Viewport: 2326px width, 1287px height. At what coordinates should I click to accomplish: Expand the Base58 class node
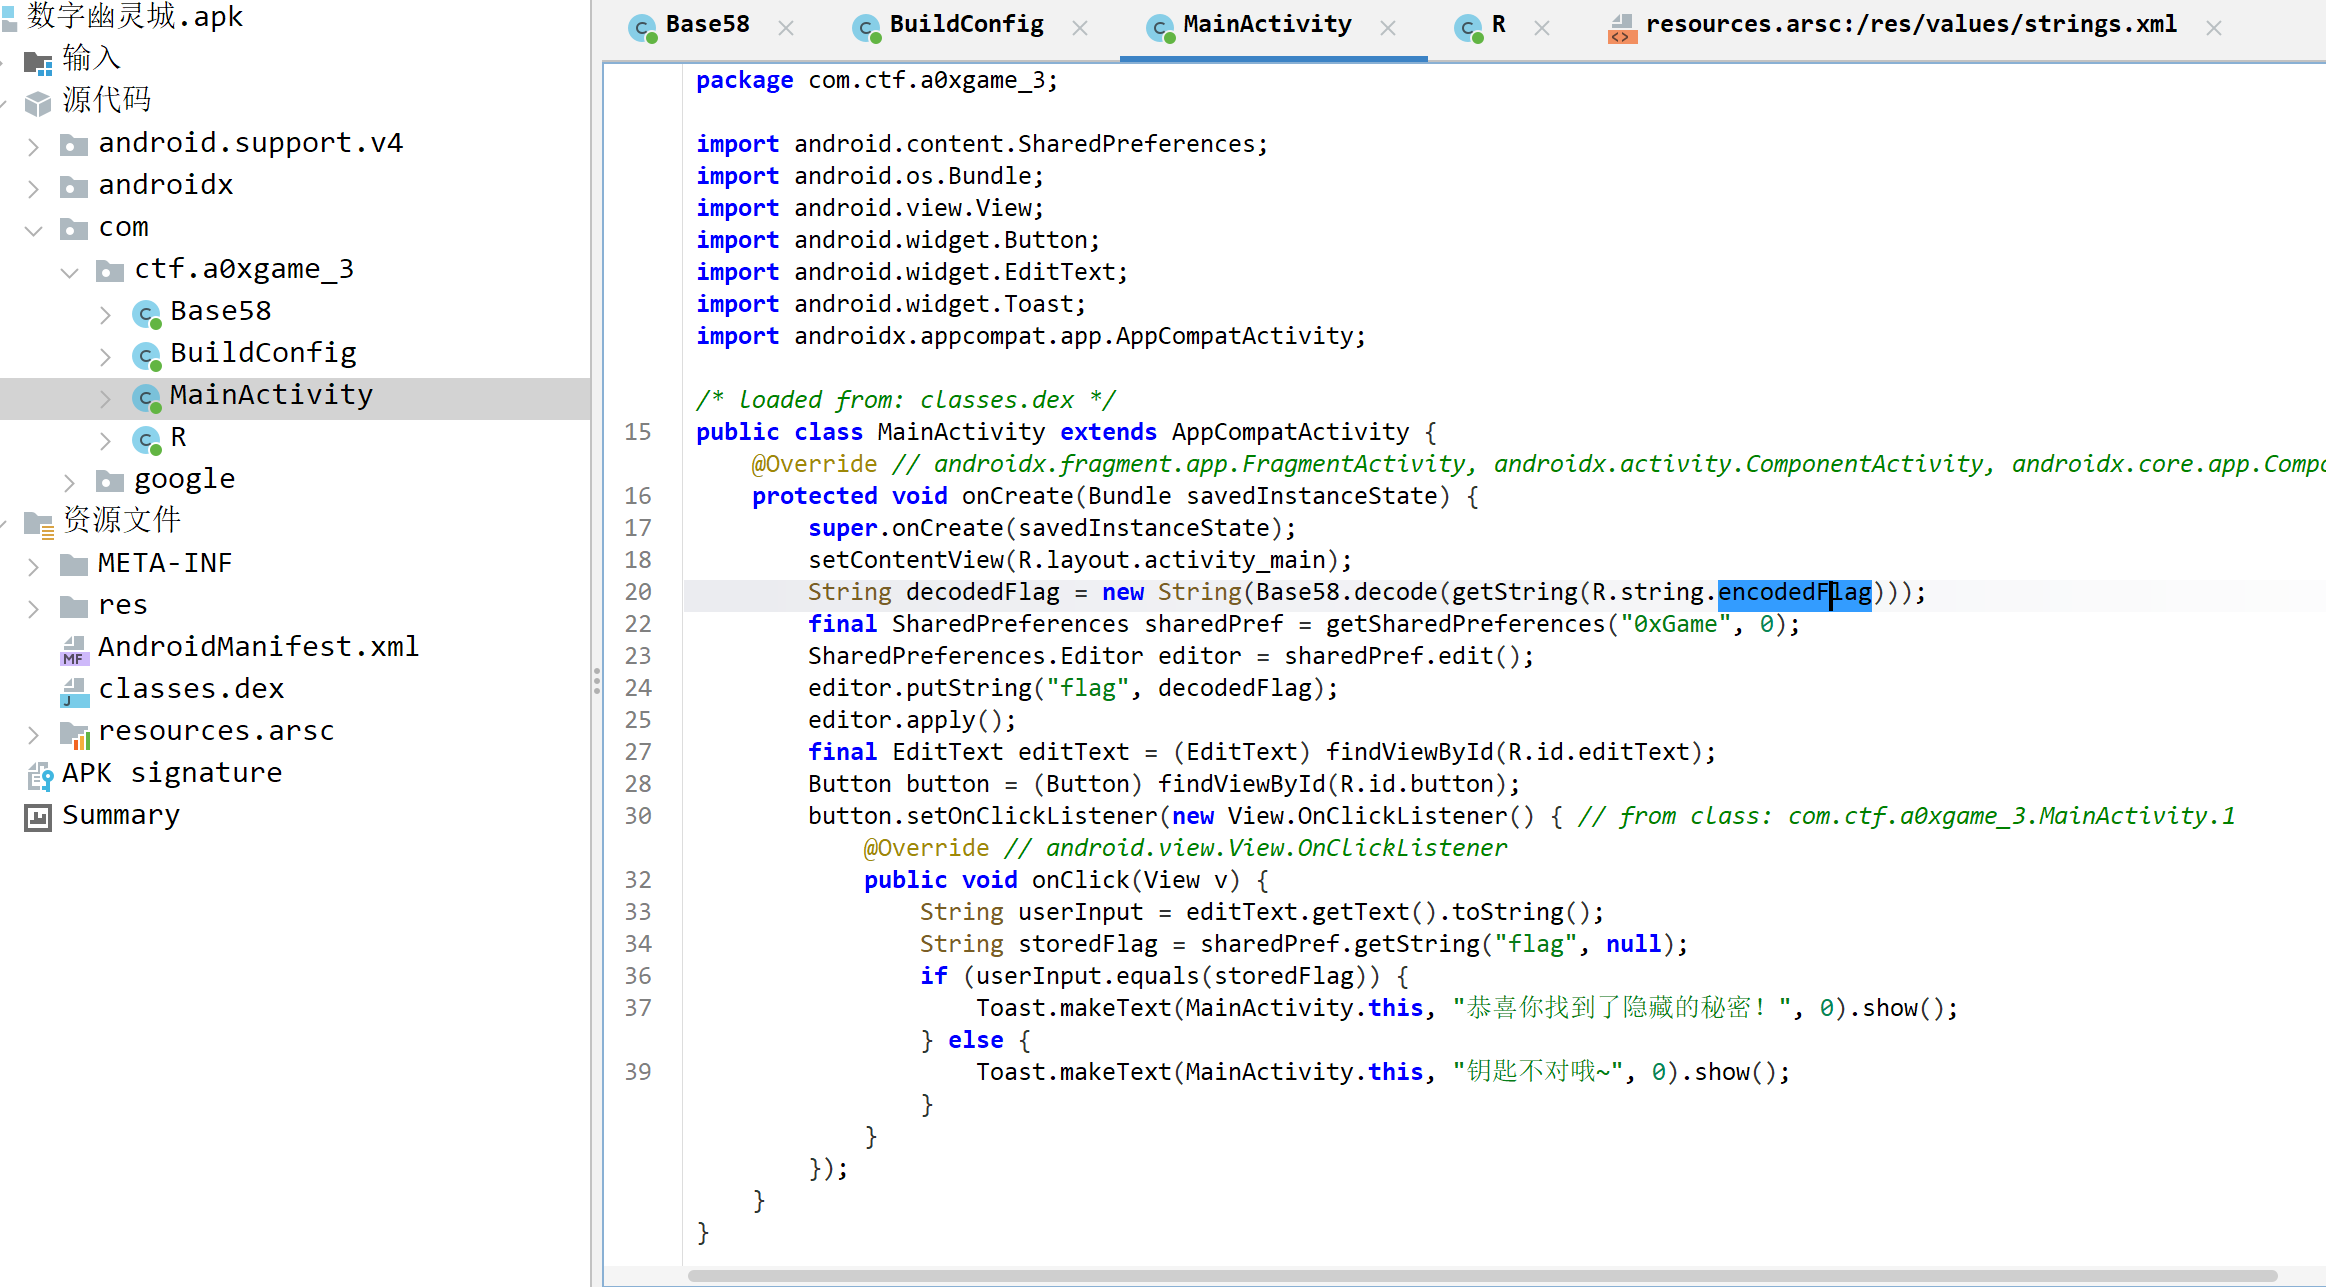click(x=105, y=315)
